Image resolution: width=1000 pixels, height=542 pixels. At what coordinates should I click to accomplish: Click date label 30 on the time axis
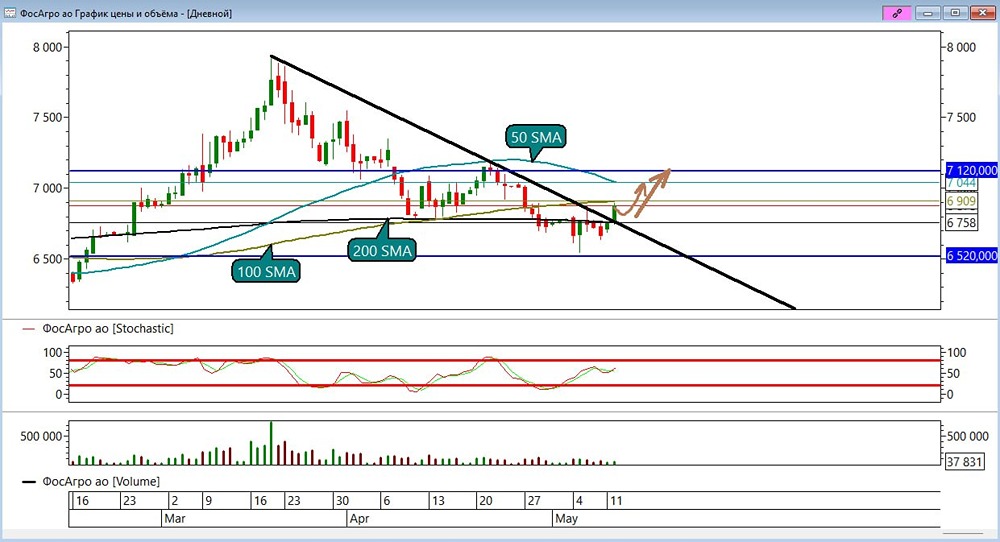click(x=342, y=501)
